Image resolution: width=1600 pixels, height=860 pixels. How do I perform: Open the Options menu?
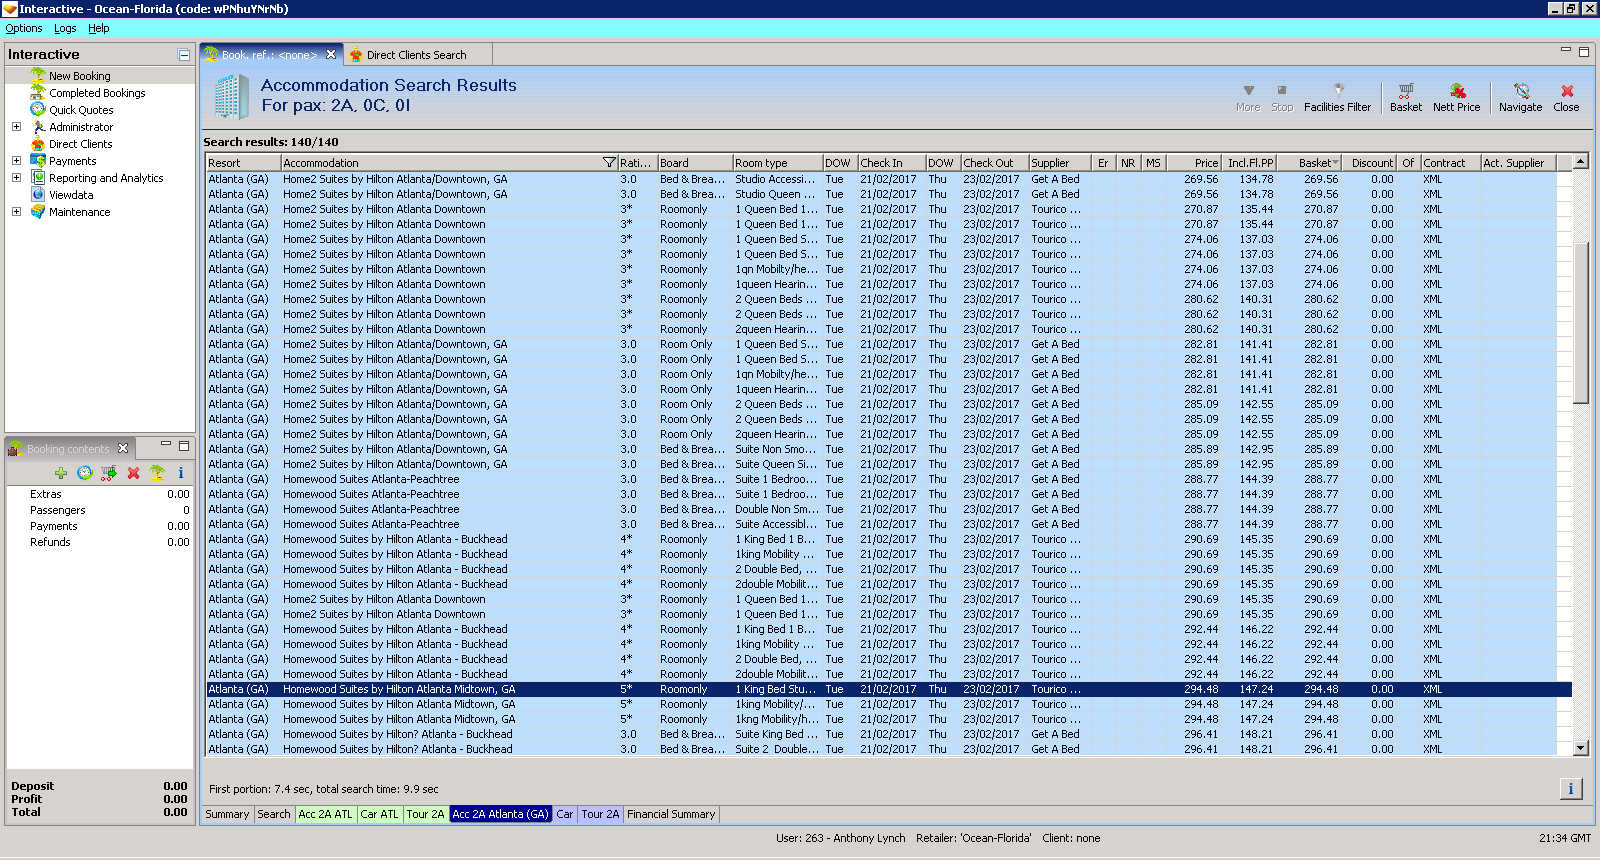[x=24, y=28]
